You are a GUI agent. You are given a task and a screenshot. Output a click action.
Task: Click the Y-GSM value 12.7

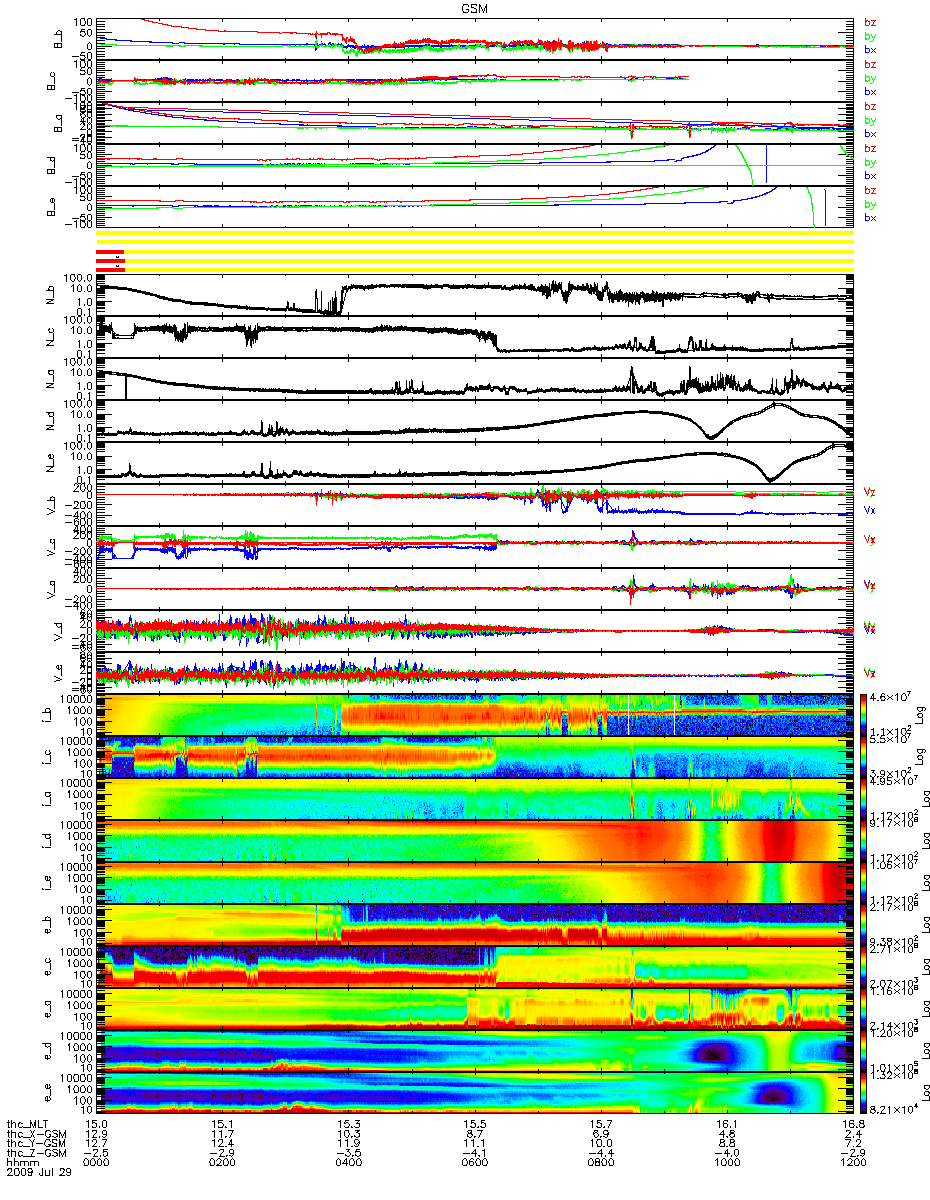[x=96, y=1144]
